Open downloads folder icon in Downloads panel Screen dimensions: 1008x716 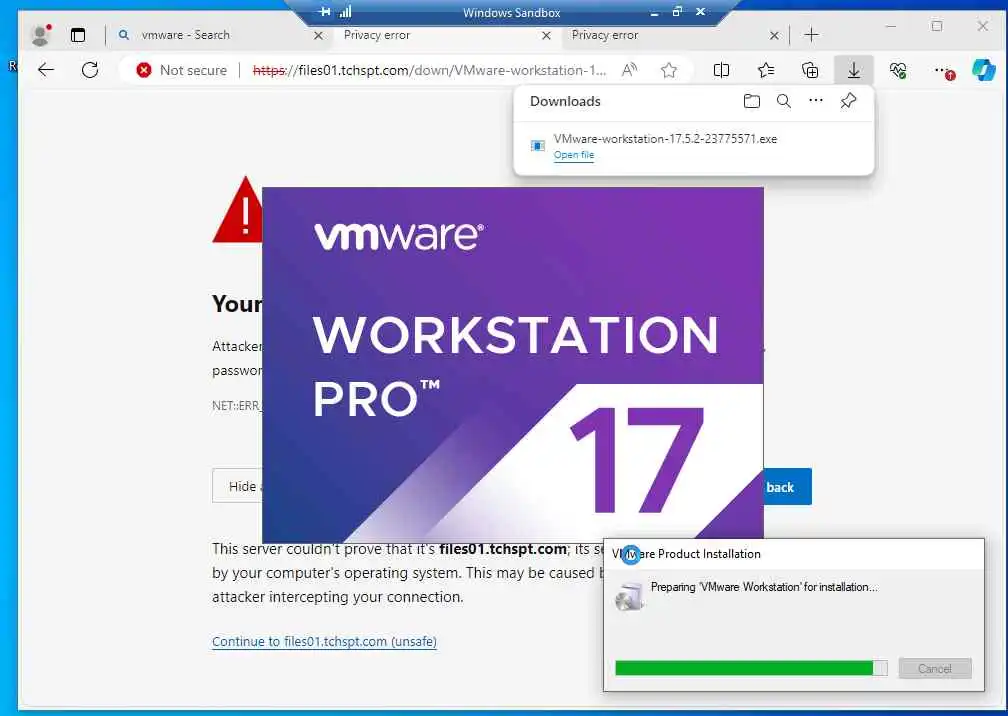(x=752, y=101)
